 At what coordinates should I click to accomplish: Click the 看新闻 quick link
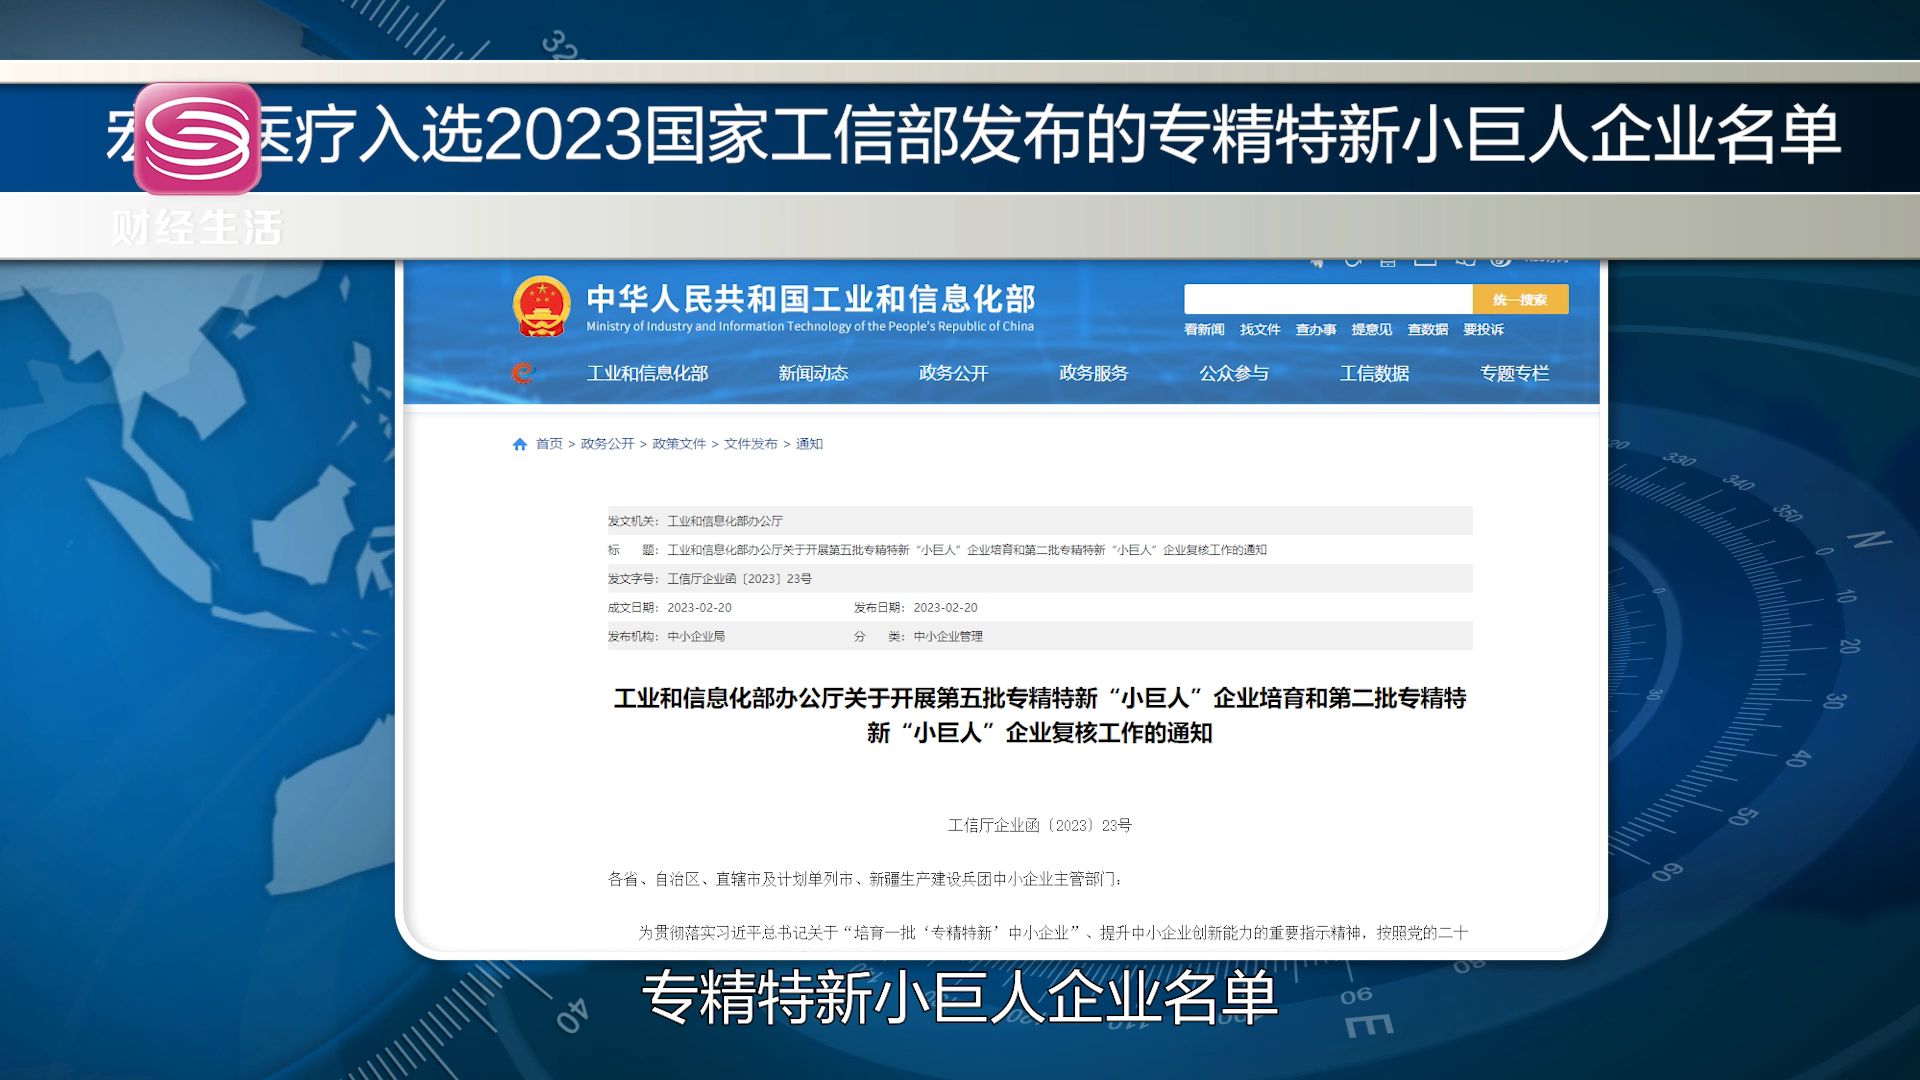1204,329
